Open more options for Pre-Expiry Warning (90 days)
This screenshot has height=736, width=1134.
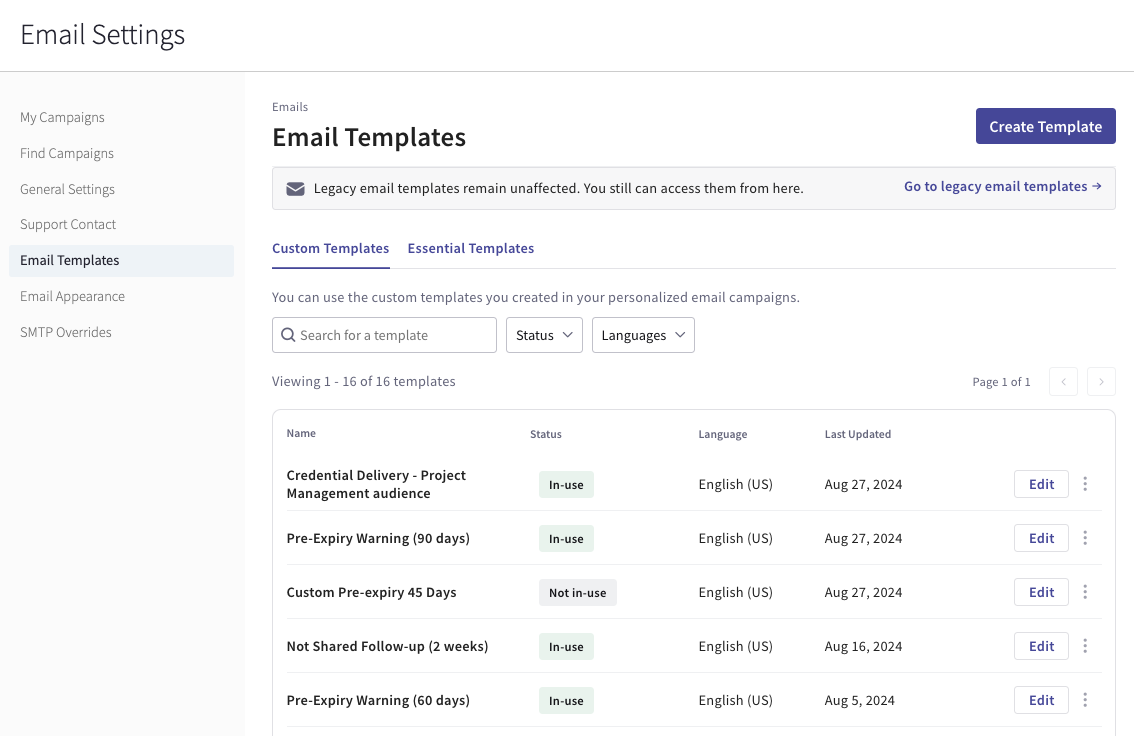coord(1085,538)
